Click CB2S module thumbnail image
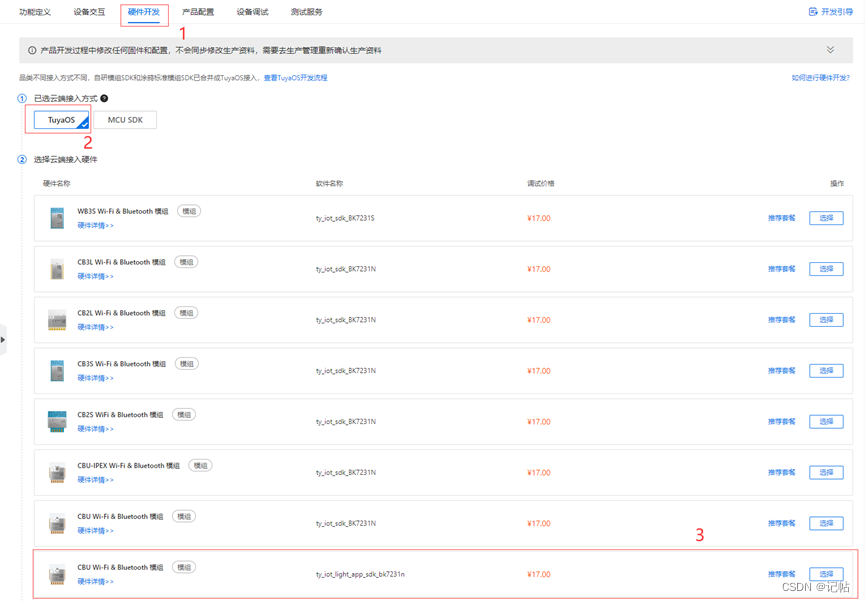Screen dimensions: 865x602 (57, 421)
